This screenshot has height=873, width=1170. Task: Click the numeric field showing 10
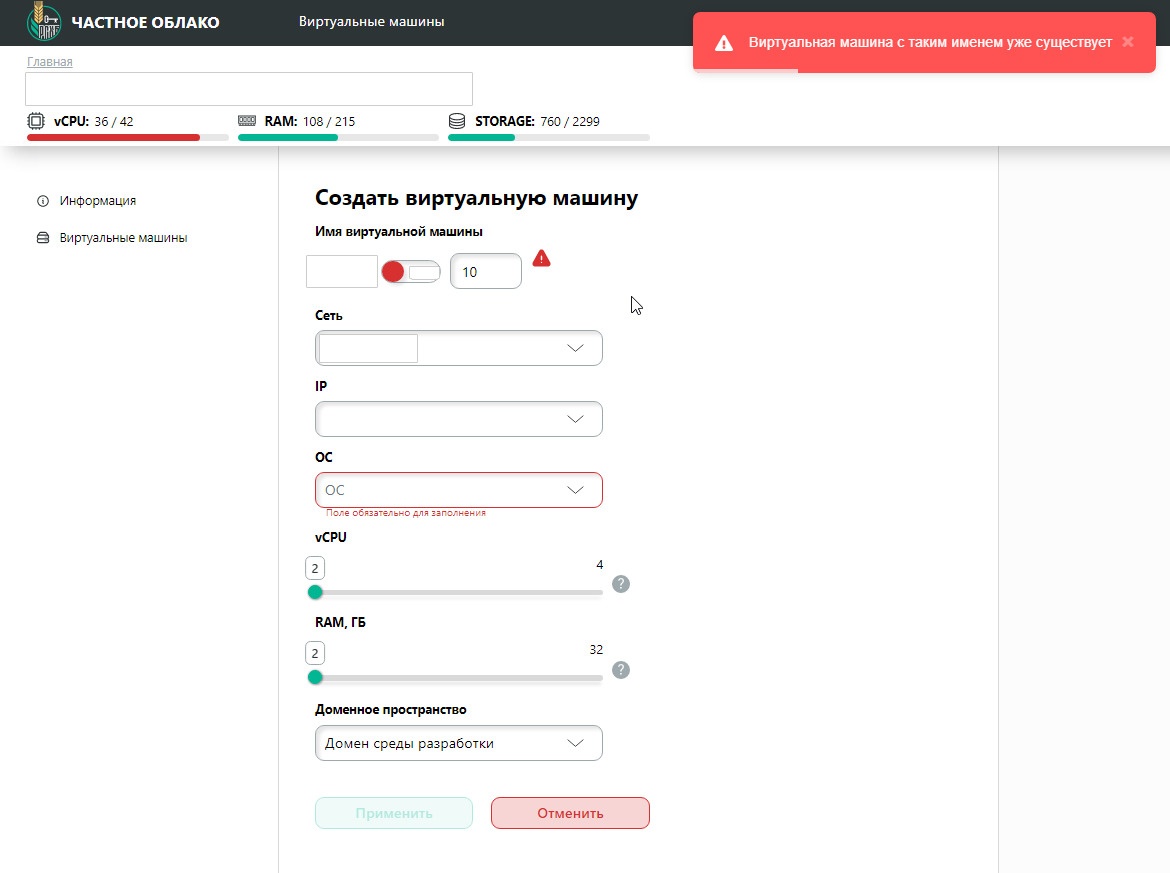pyautogui.click(x=485, y=271)
